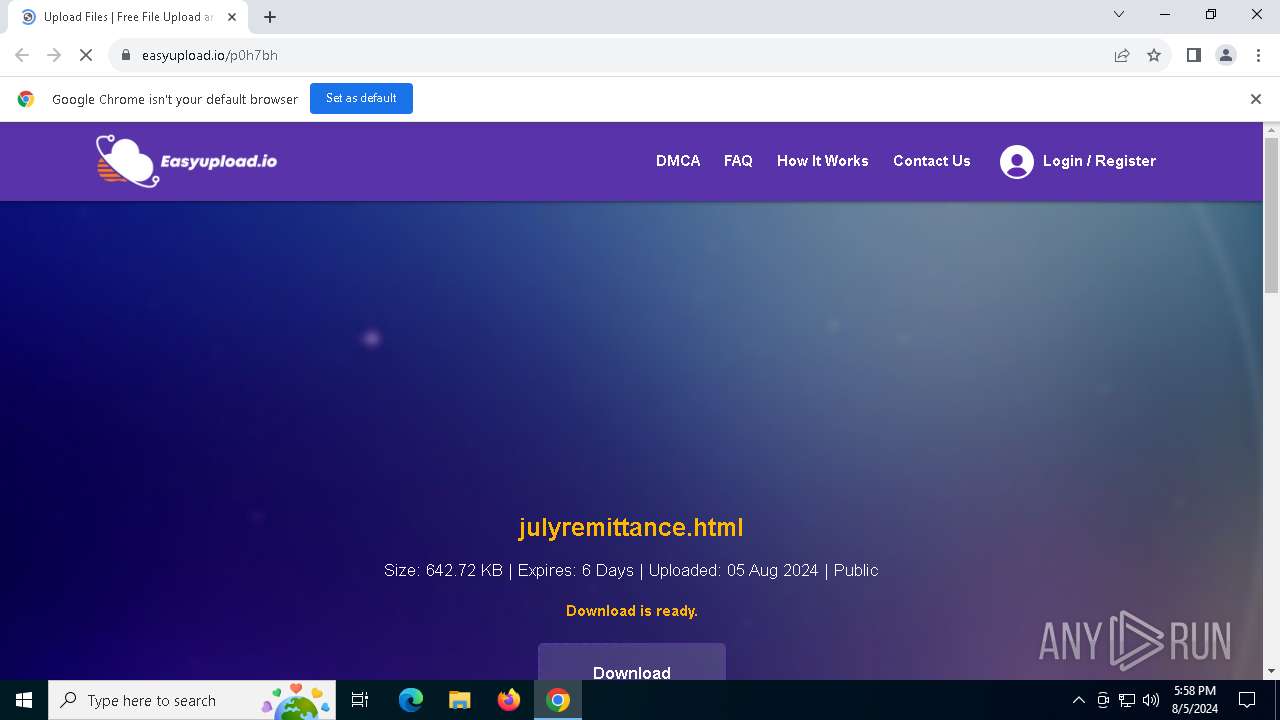Dismiss the default browser notification bar
The image size is (1280, 720).
coord(1256,99)
